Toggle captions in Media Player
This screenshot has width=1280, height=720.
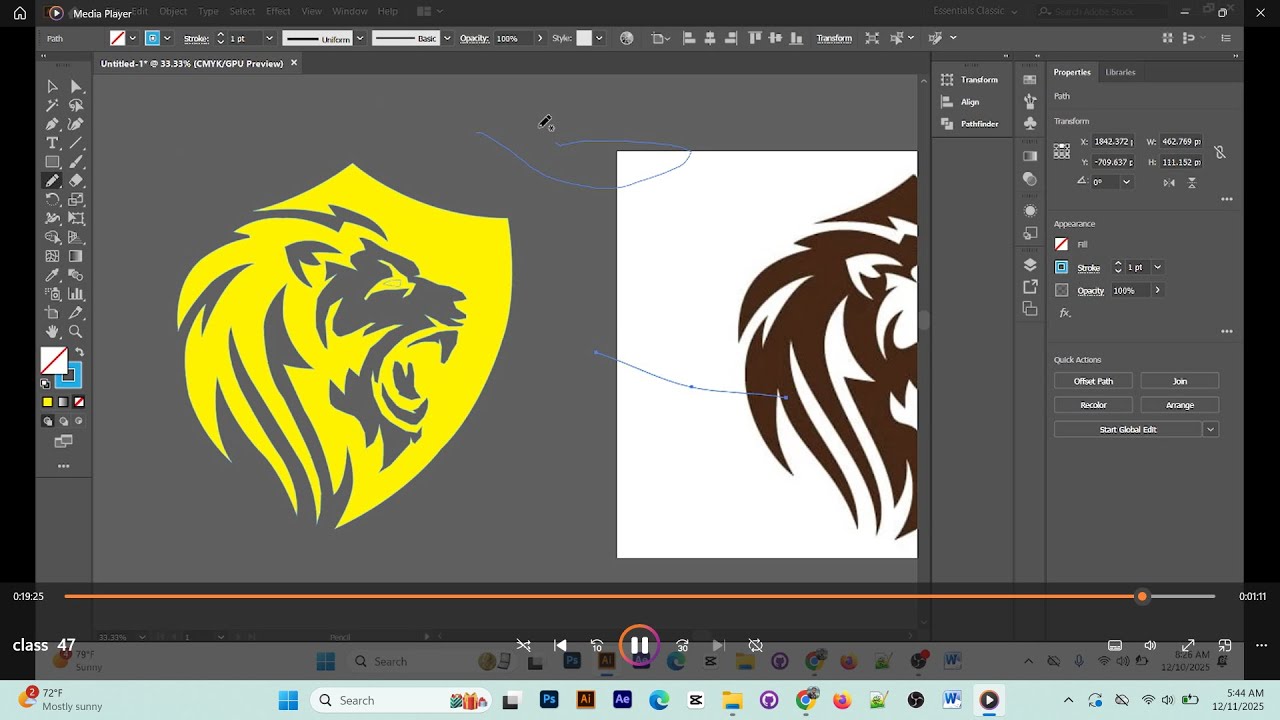(1115, 646)
